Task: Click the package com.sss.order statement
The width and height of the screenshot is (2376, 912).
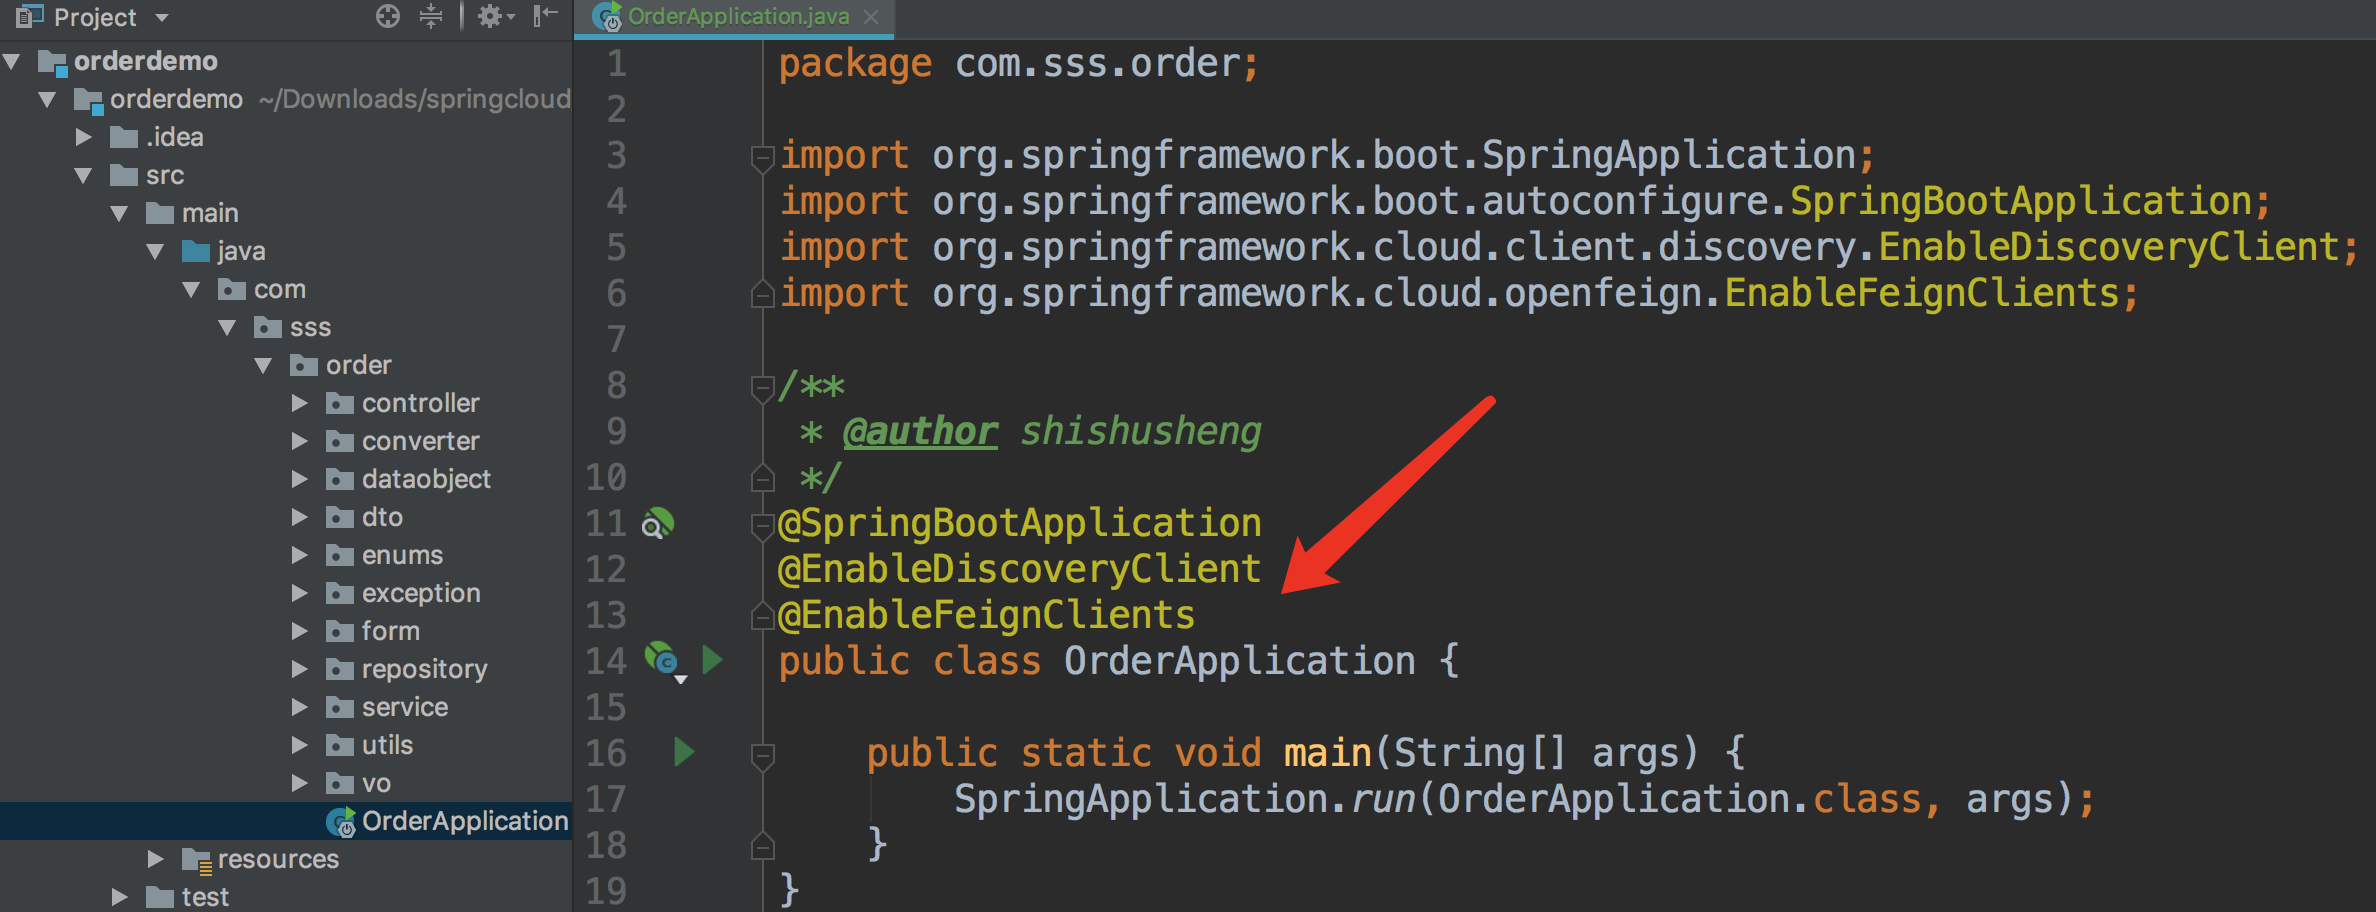Action: point(1019,64)
